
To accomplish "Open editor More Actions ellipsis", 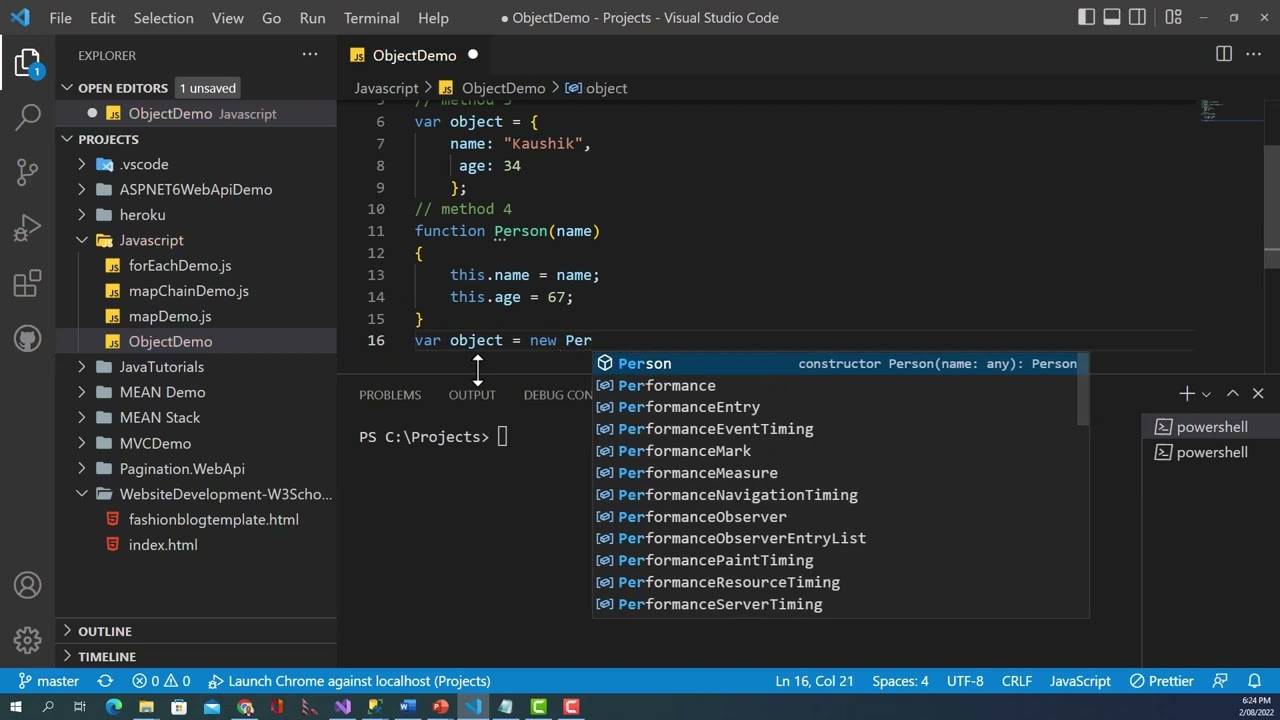I will pos(1253,54).
